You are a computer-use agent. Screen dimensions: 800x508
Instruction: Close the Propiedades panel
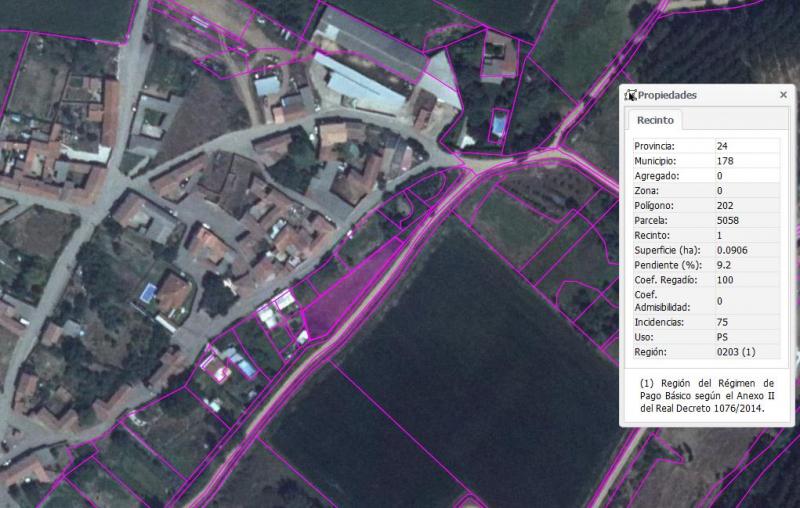pos(783,95)
